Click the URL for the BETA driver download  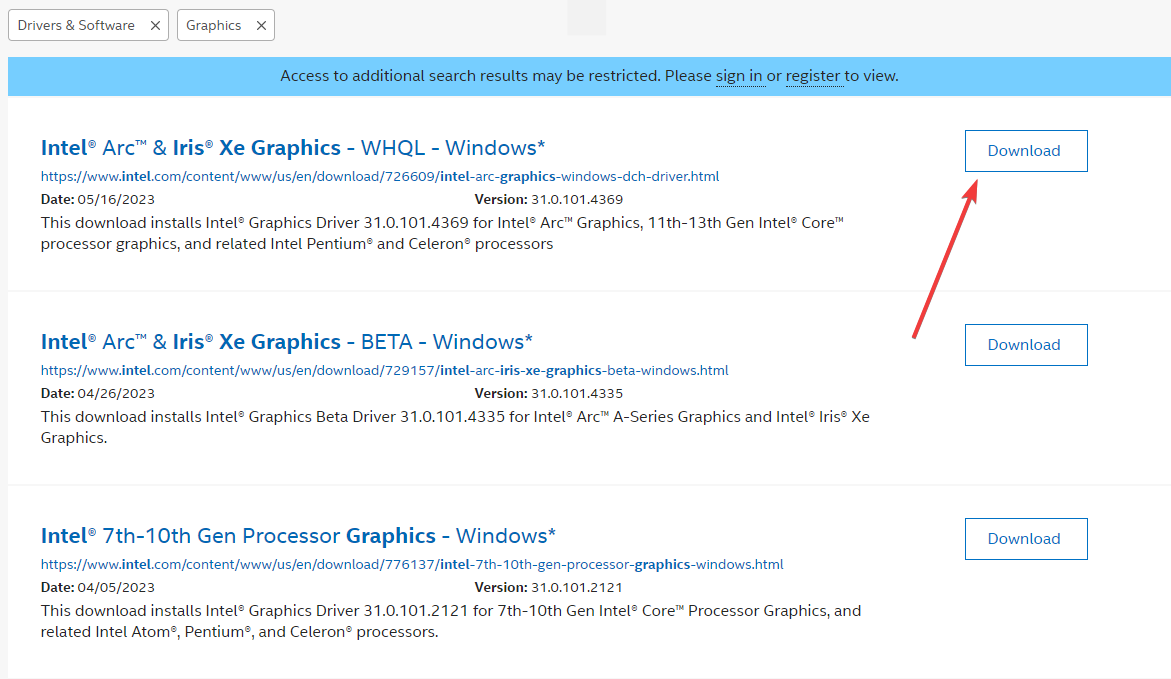pos(382,370)
